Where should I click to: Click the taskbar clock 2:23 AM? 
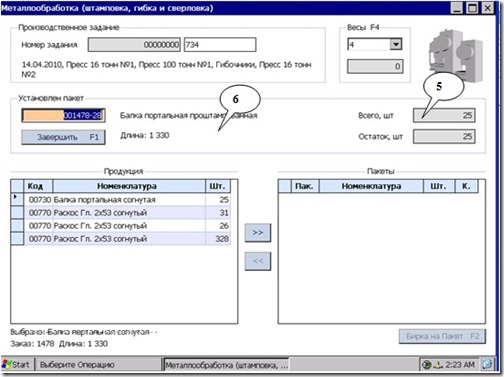[460, 365]
